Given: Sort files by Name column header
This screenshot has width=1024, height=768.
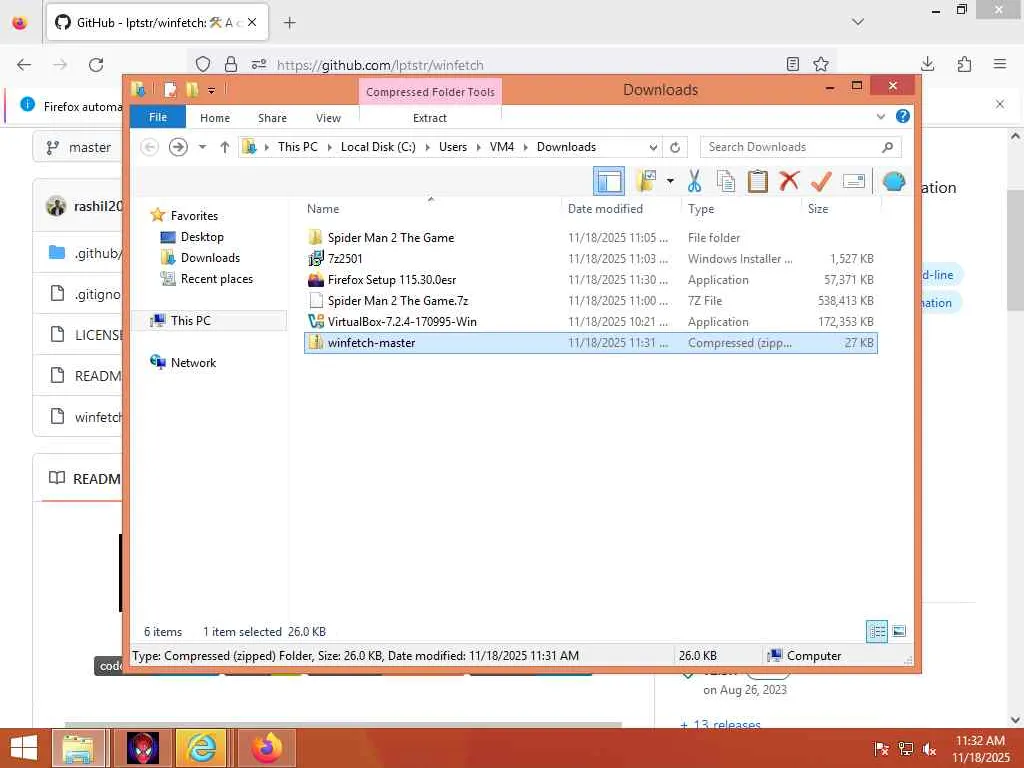Looking at the screenshot, I should pyautogui.click(x=323, y=209).
